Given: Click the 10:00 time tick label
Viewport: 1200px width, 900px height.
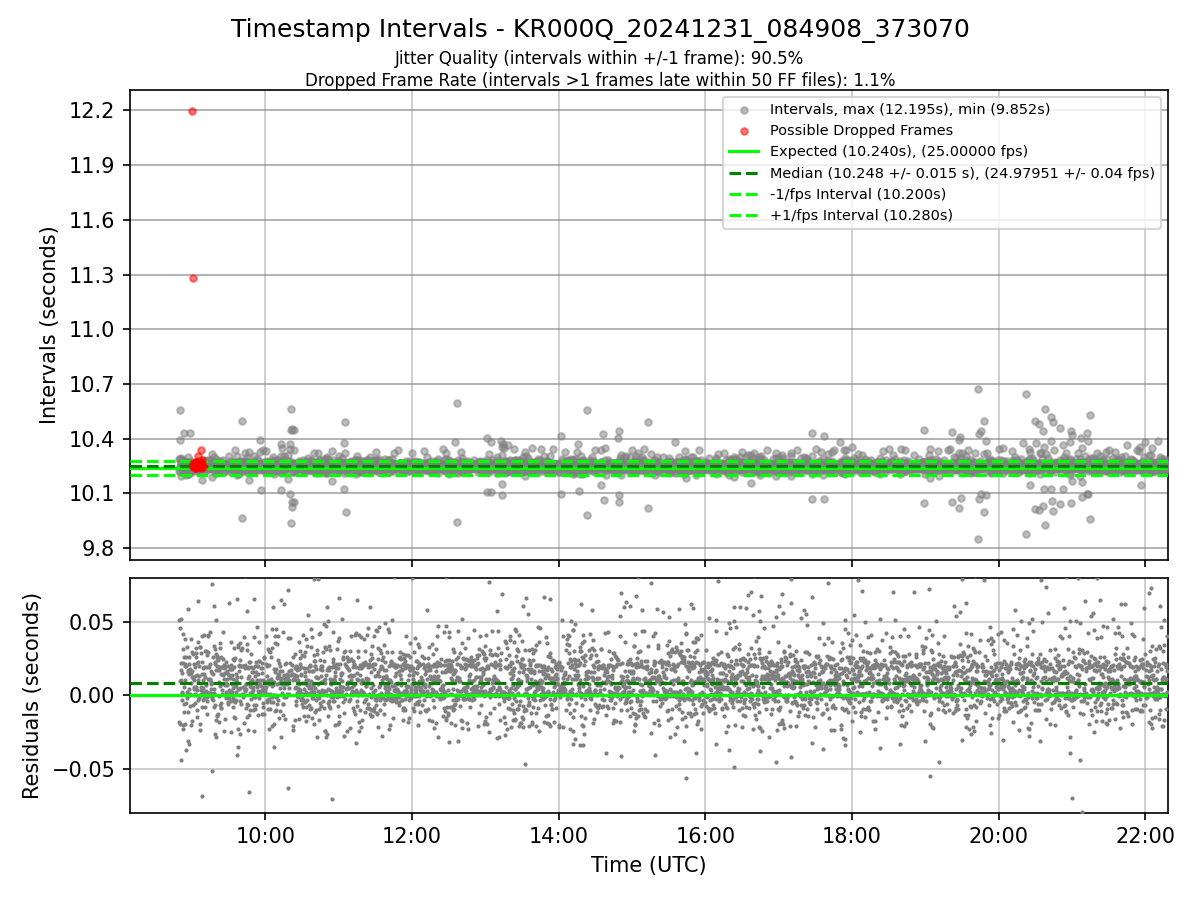Looking at the screenshot, I should click(265, 835).
